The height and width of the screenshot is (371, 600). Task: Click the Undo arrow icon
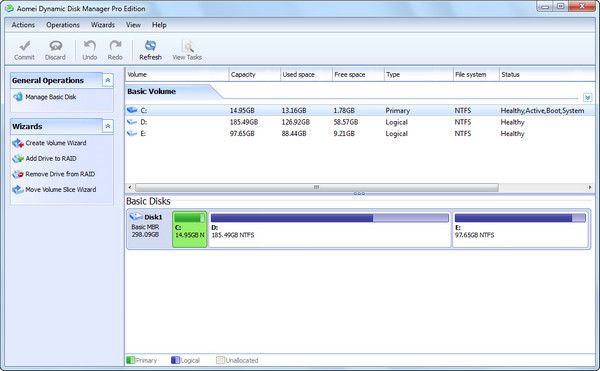[90, 46]
